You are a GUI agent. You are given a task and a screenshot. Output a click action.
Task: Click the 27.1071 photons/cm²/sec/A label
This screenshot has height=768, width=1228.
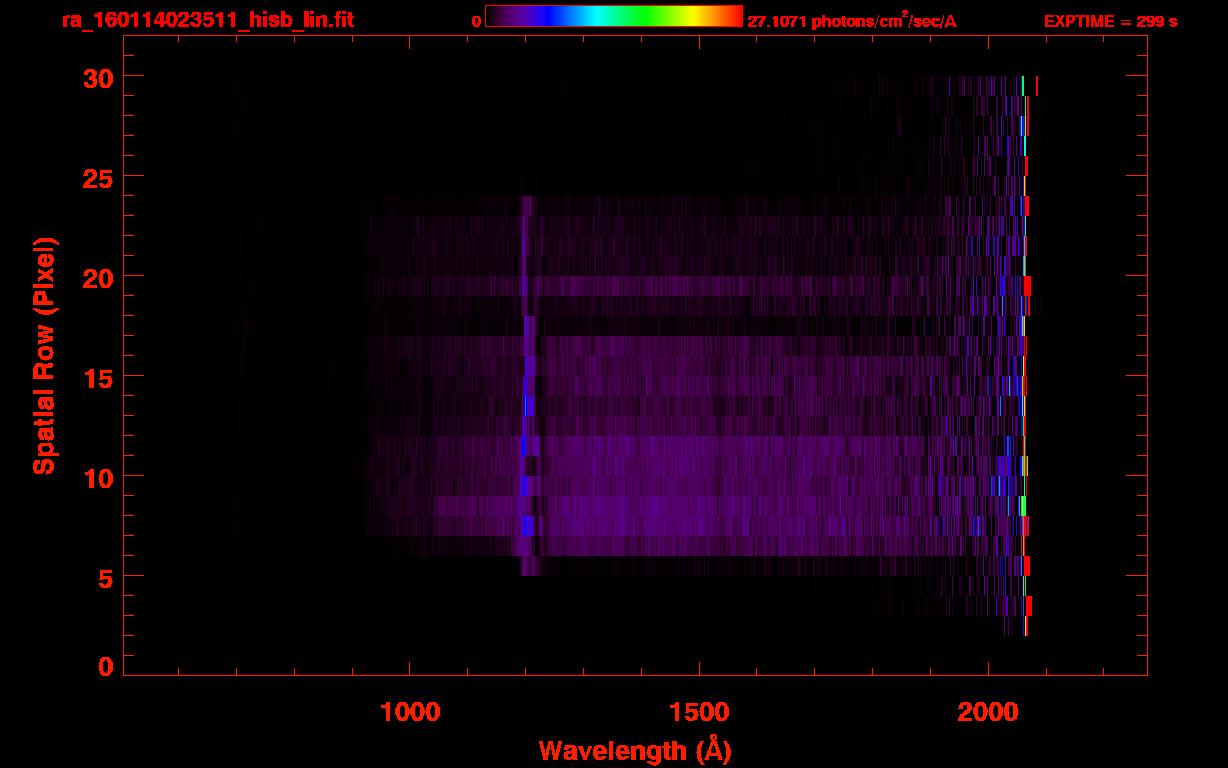852,21
